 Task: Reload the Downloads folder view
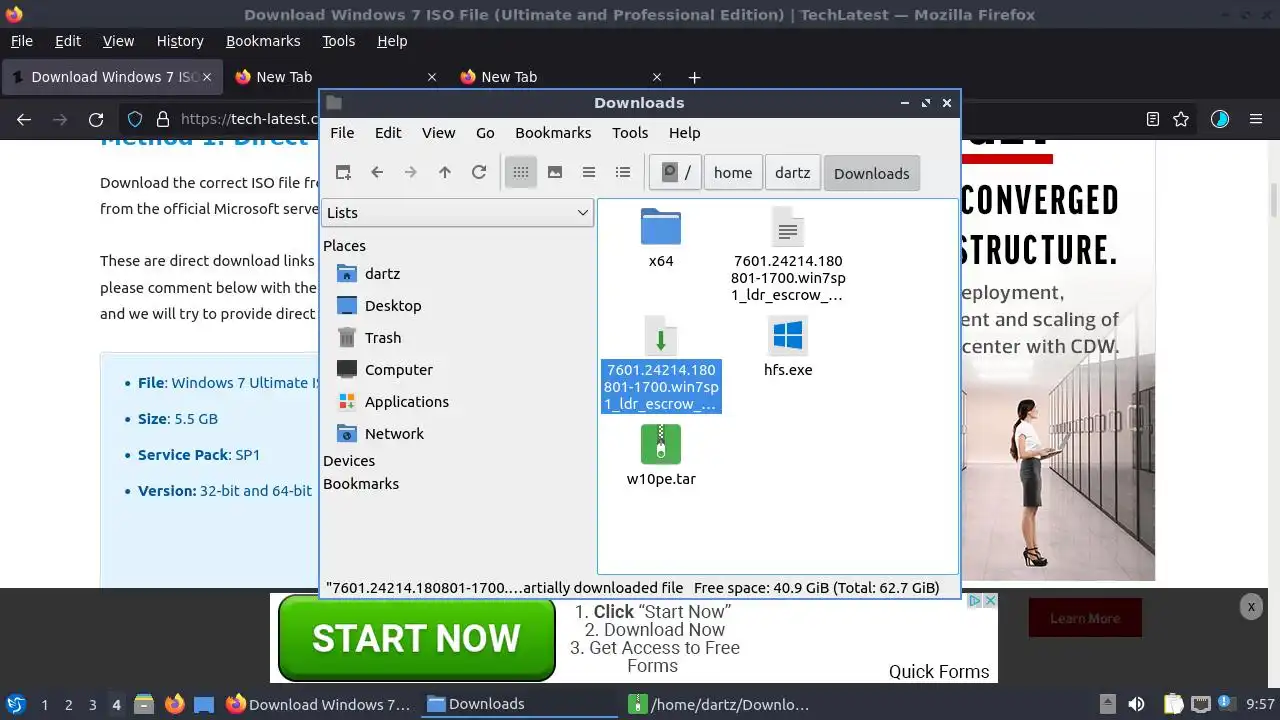coord(479,172)
